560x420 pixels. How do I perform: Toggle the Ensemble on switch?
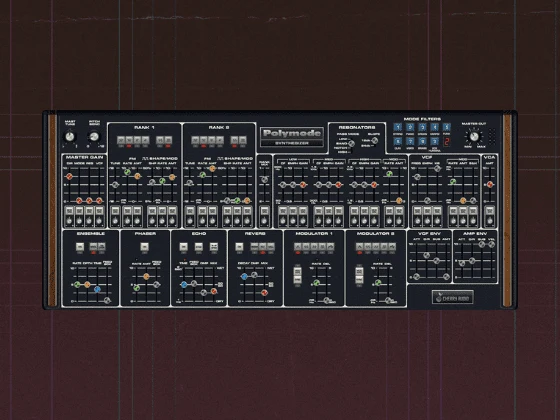[80, 246]
